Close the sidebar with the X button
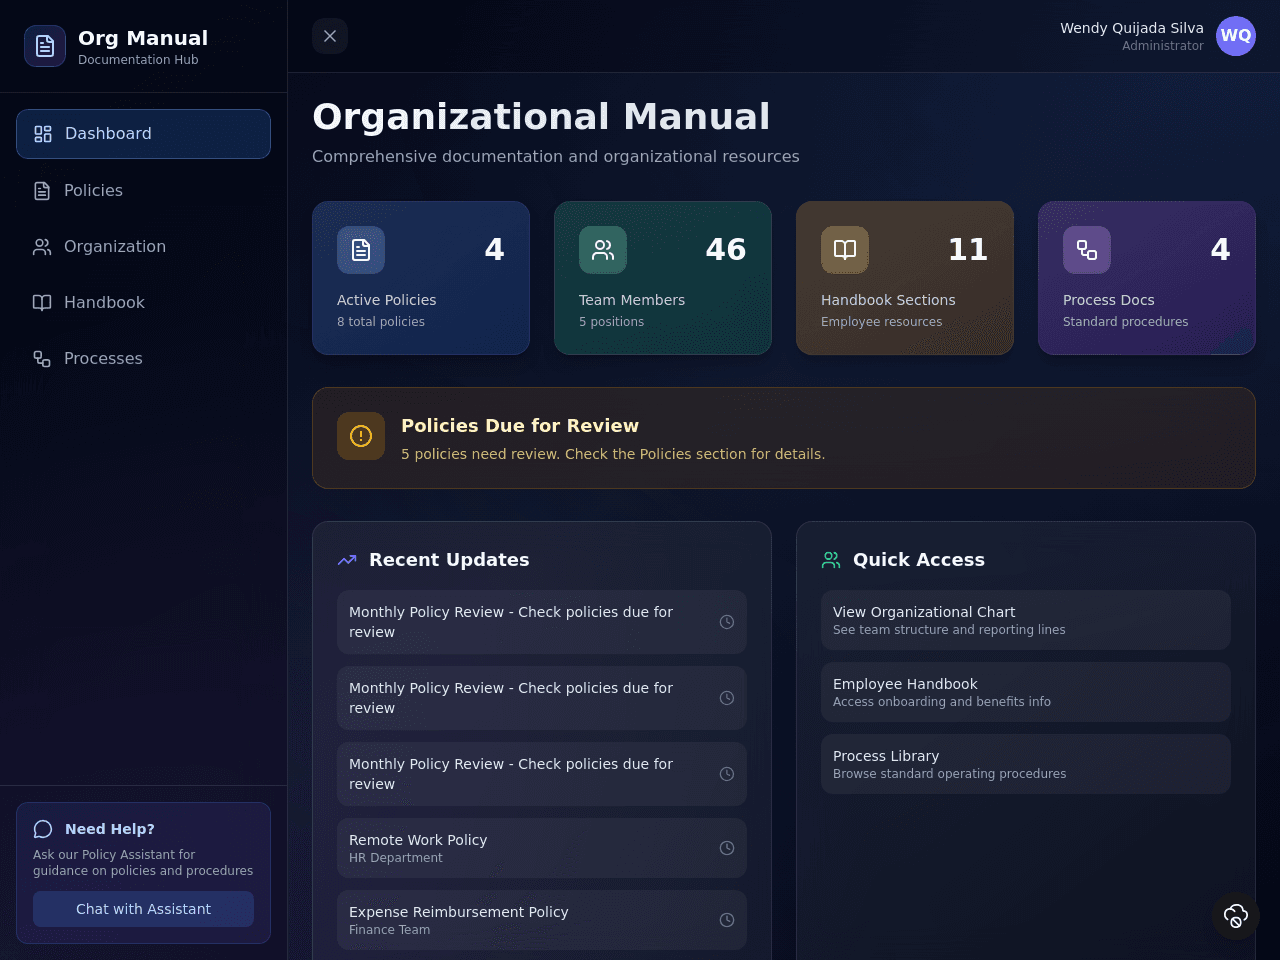Viewport: 1280px width, 960px height. pyautogui.click(x=330, y=36)
